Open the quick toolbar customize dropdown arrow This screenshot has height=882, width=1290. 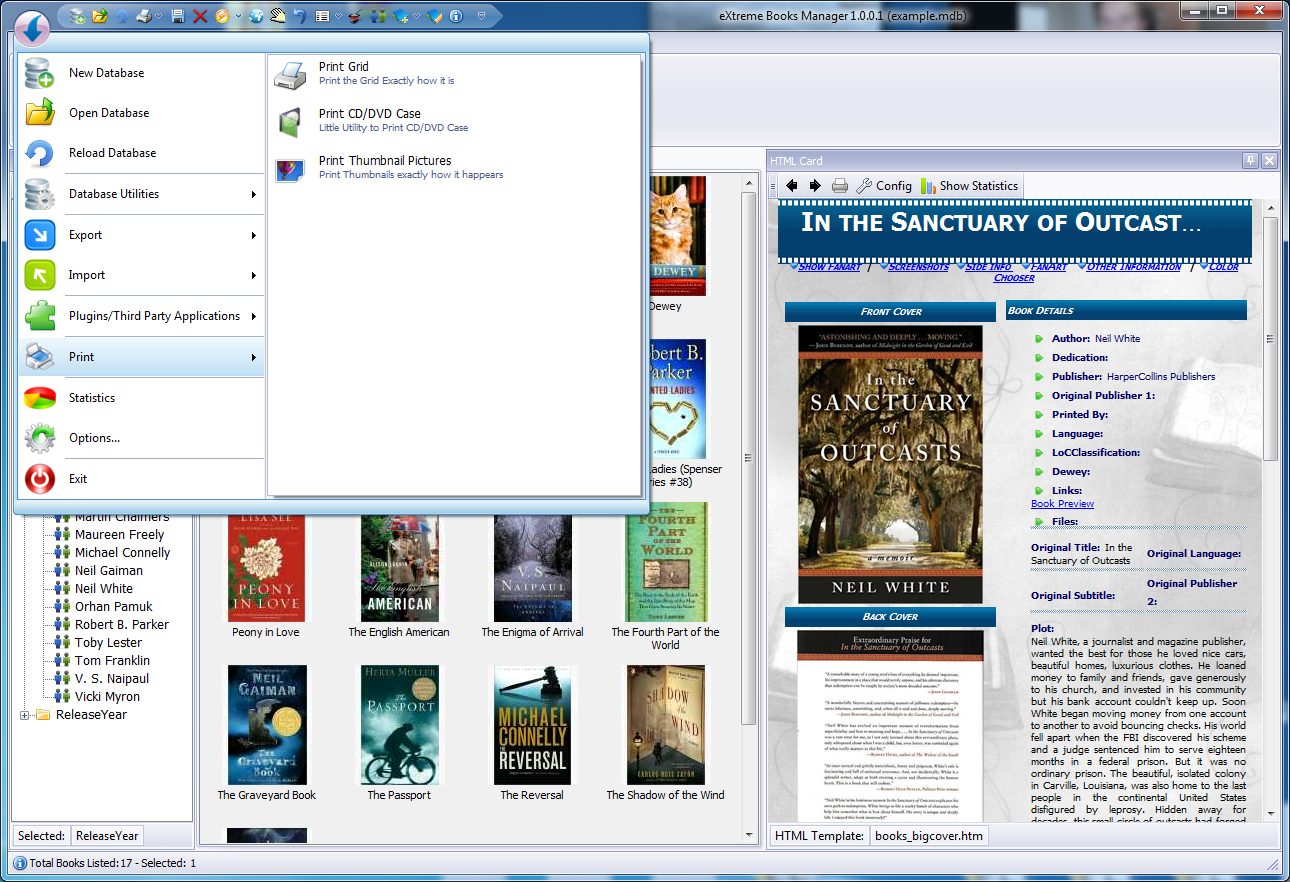pyautogui.click(x=481, y=16)
